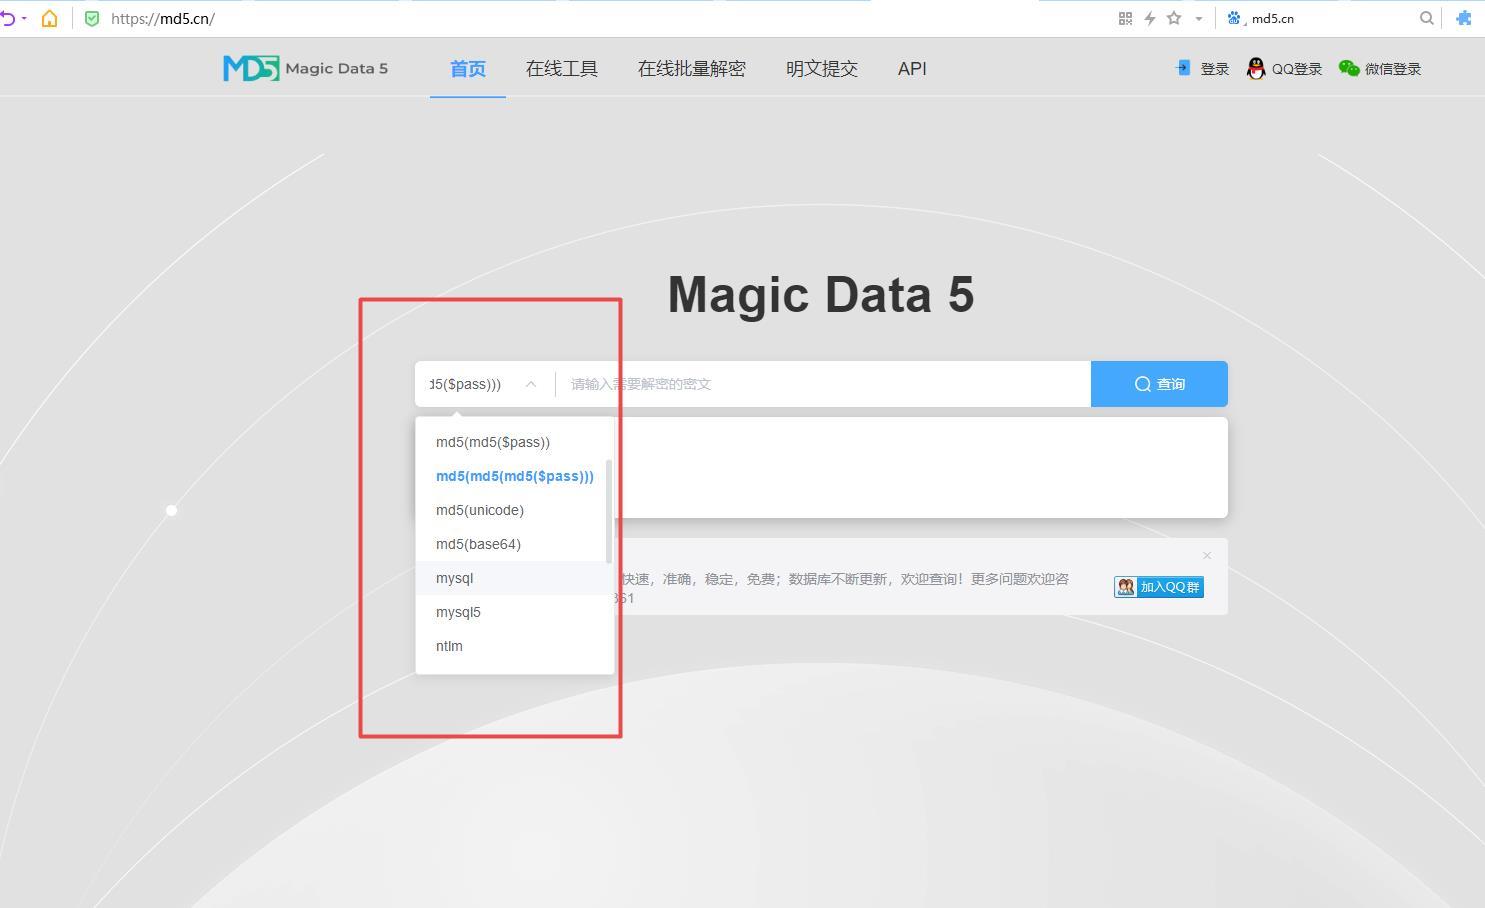Click the 加入QQ群 button
This screenshot has height=908, width=1485.
click(x=1158, y=587)
